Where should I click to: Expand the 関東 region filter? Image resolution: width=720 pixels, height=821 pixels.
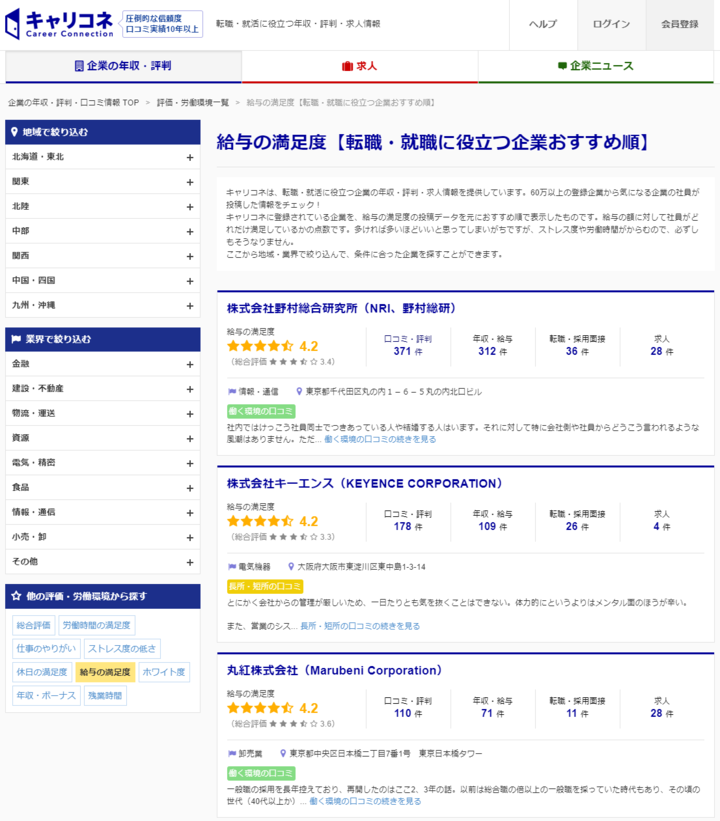103,182
